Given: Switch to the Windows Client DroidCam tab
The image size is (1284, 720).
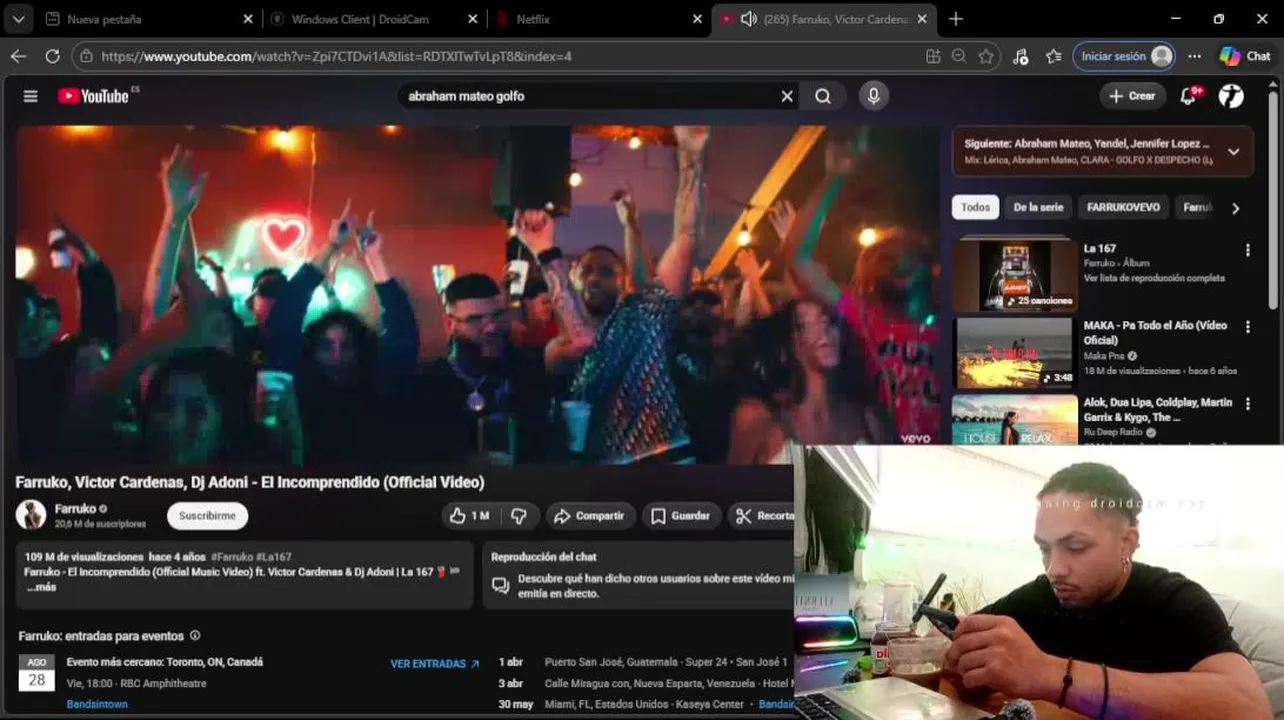Looking at the screenshot, I should [x=374, y=19].
